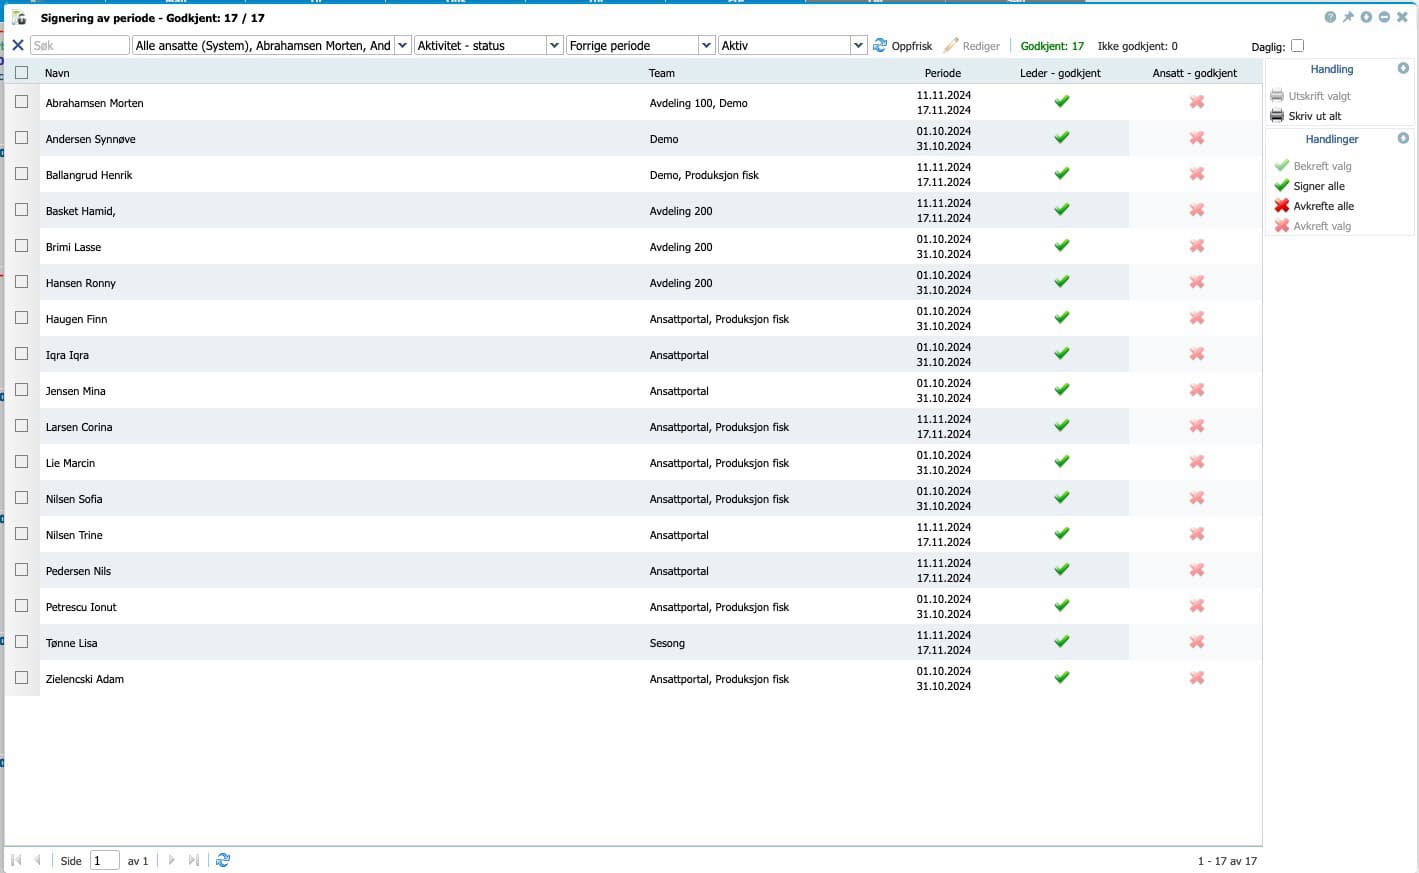Sort by the Team column header

click(662, 73)
